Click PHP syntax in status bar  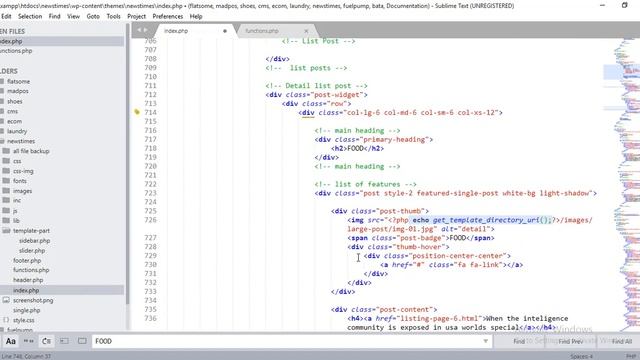pyautogui.click(x=631, y=356)
